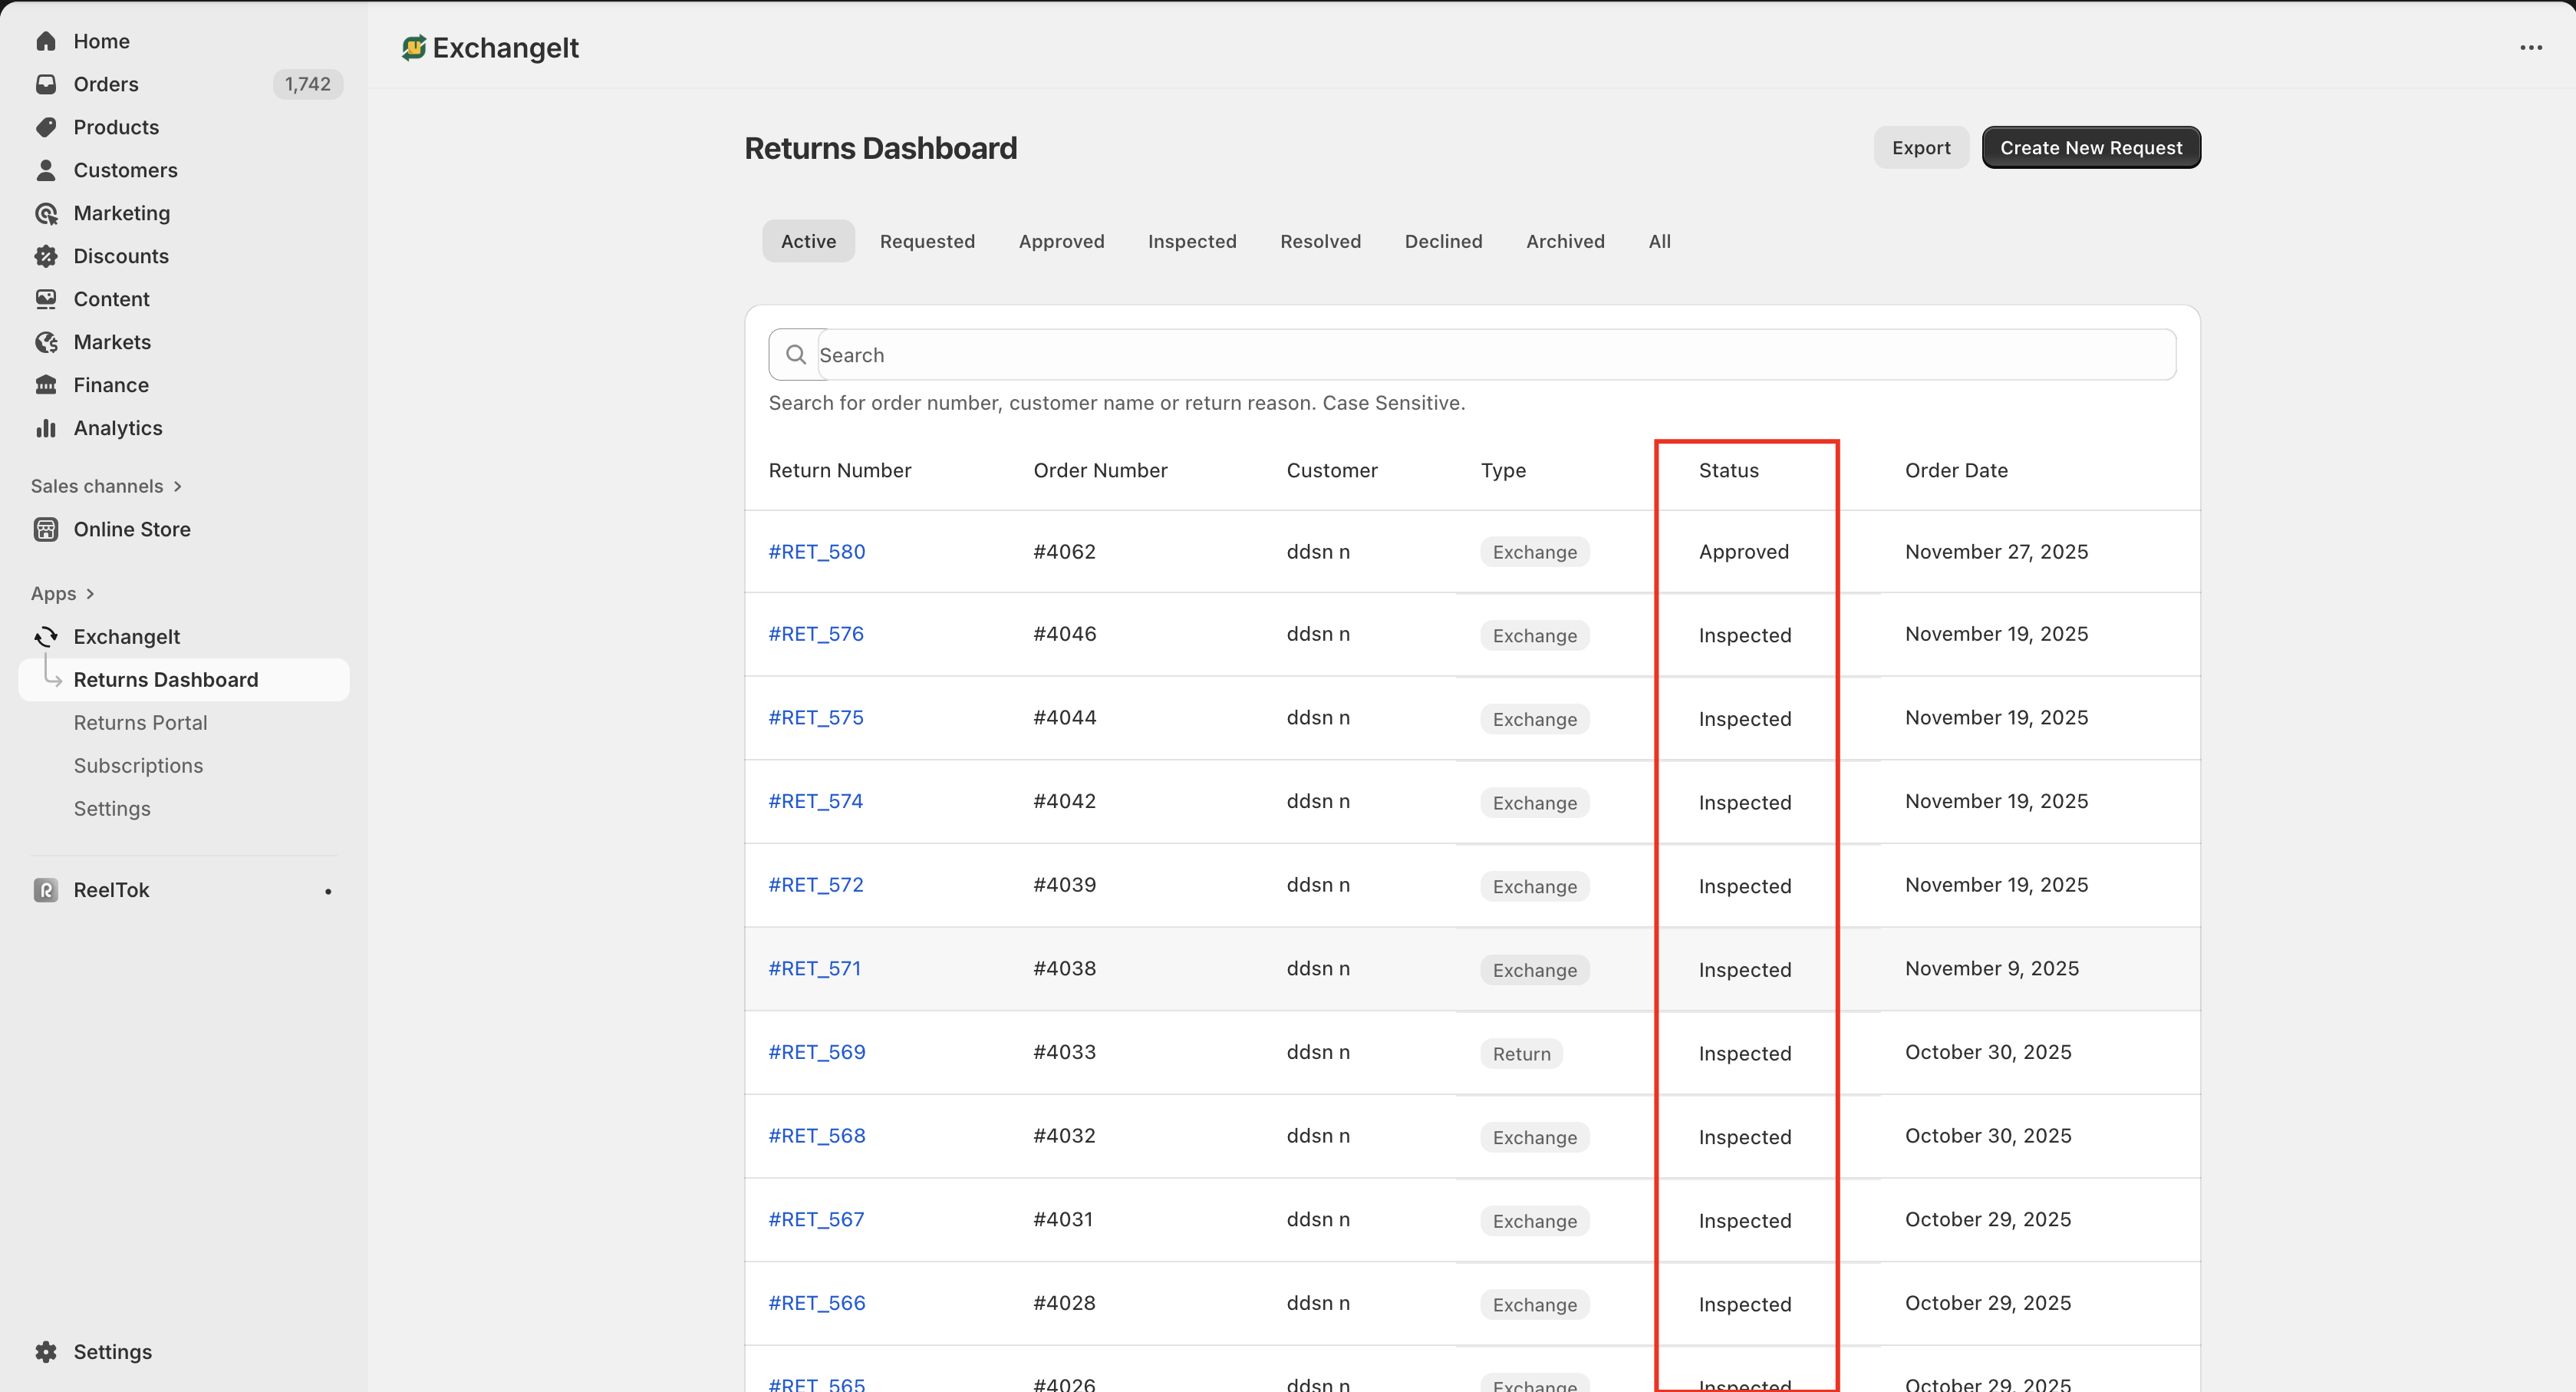
Task: Click the returns Search input field
Action: (1490, 355)
